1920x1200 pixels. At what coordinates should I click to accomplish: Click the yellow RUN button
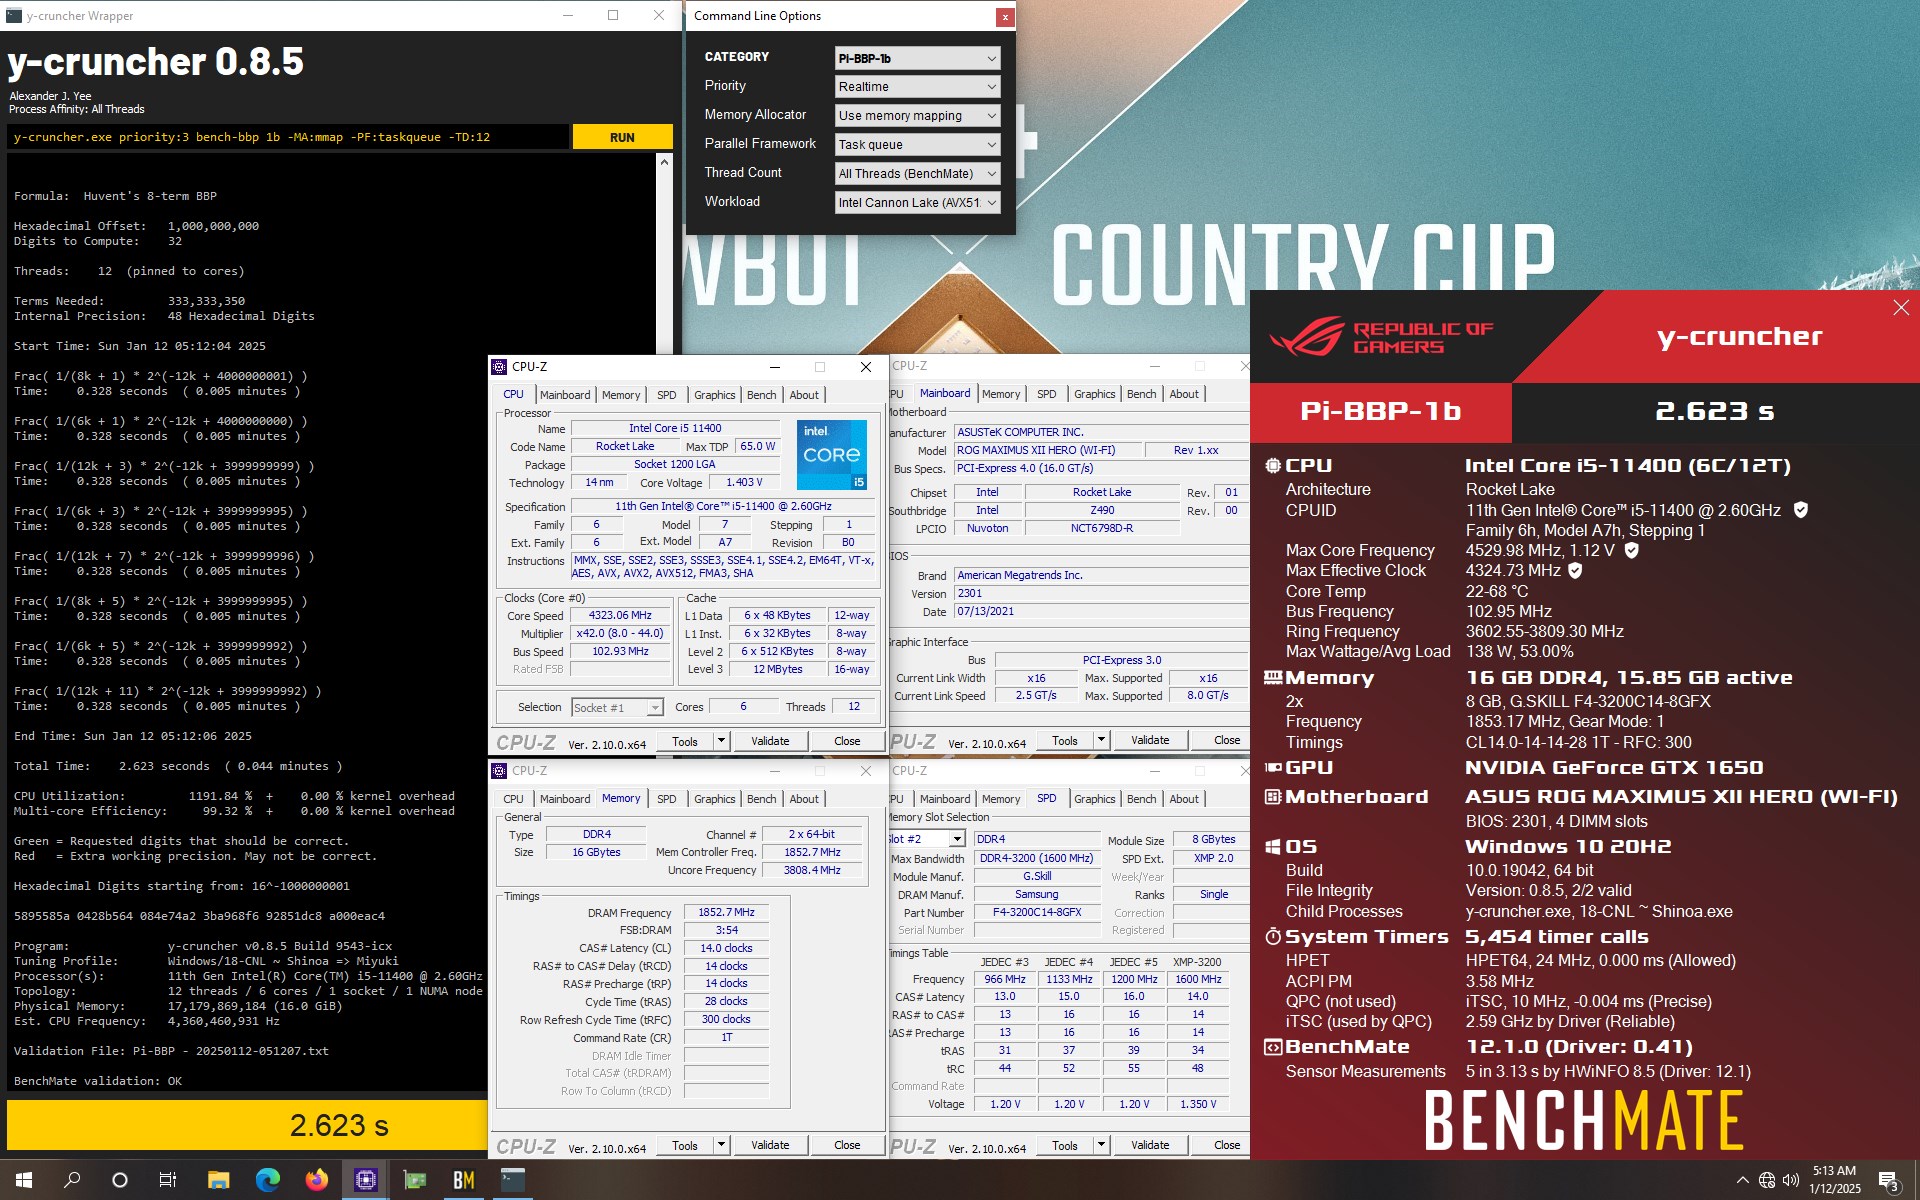(x=622, y=138)
